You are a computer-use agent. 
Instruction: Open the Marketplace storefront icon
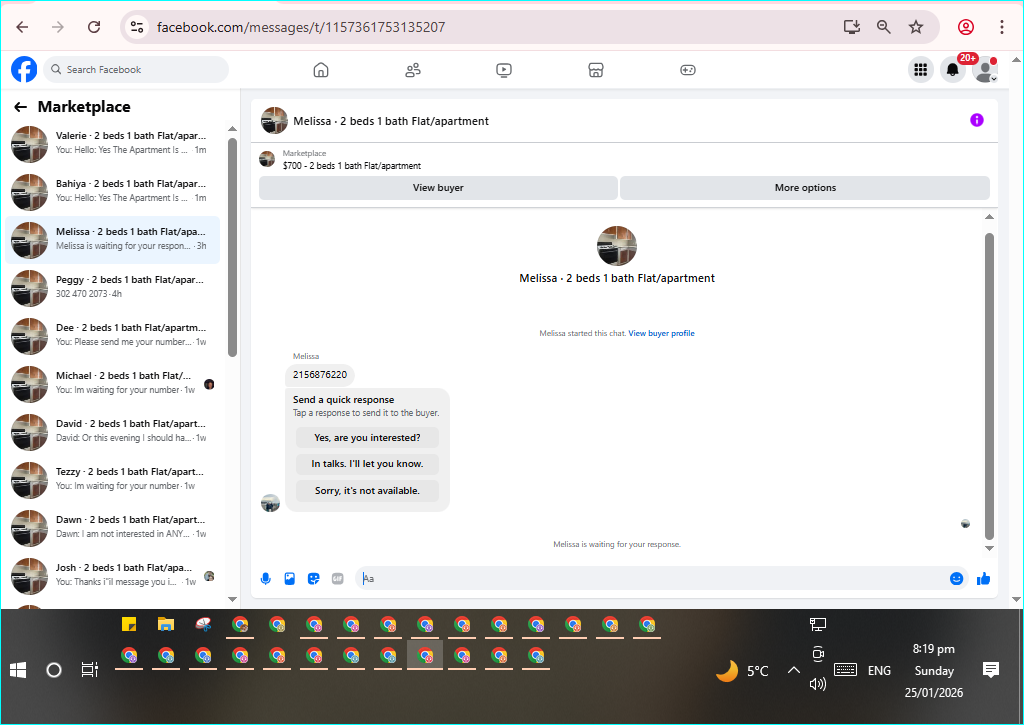tap(596, 70)
